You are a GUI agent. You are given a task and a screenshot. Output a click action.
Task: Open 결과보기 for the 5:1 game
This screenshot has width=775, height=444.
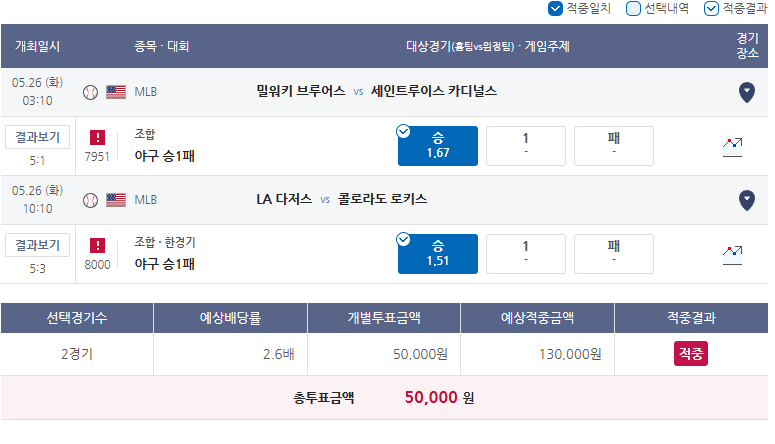38,137
